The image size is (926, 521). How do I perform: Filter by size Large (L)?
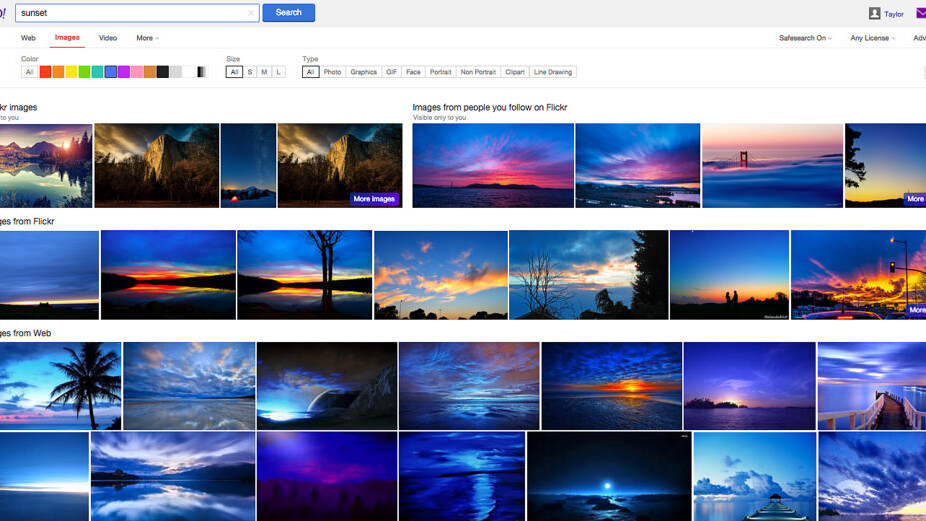(278, 72)
